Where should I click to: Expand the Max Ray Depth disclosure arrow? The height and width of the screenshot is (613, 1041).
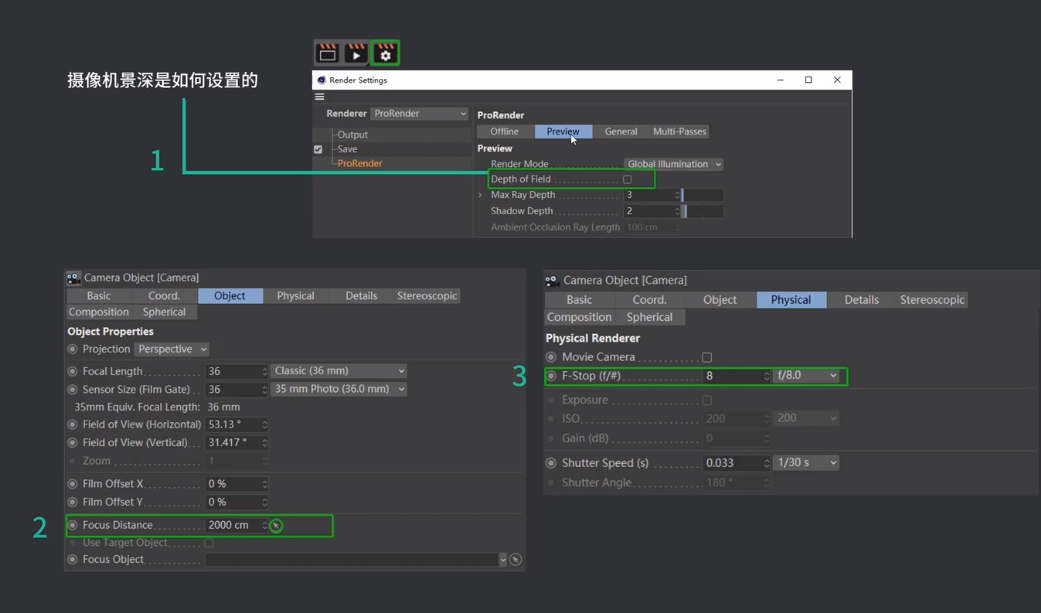pyautogui.click(x=481, y=196)
